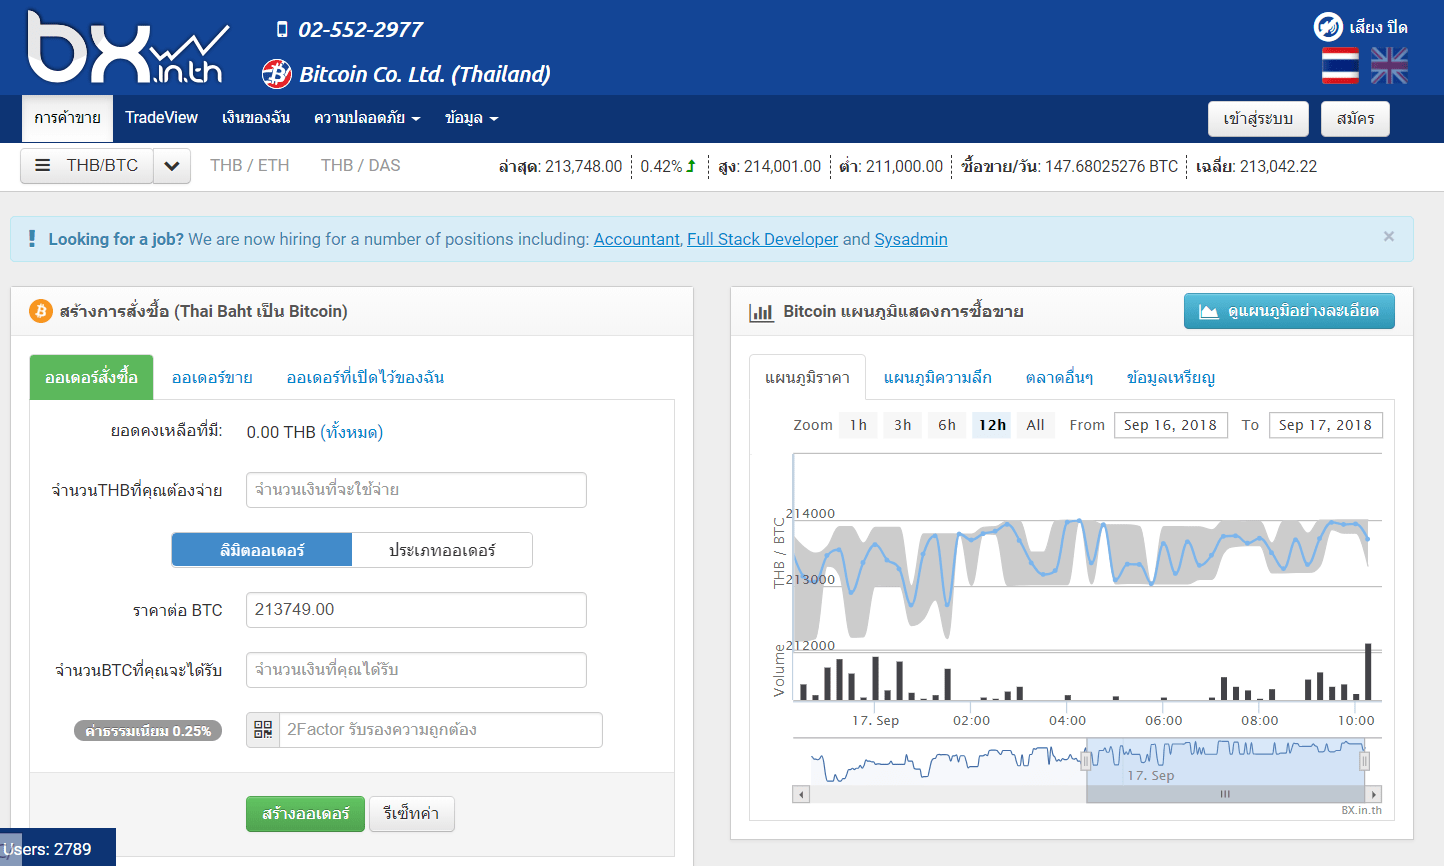Switch language with the UK flag
The width and height of the screenshot is (1444, 866).
1389,66
